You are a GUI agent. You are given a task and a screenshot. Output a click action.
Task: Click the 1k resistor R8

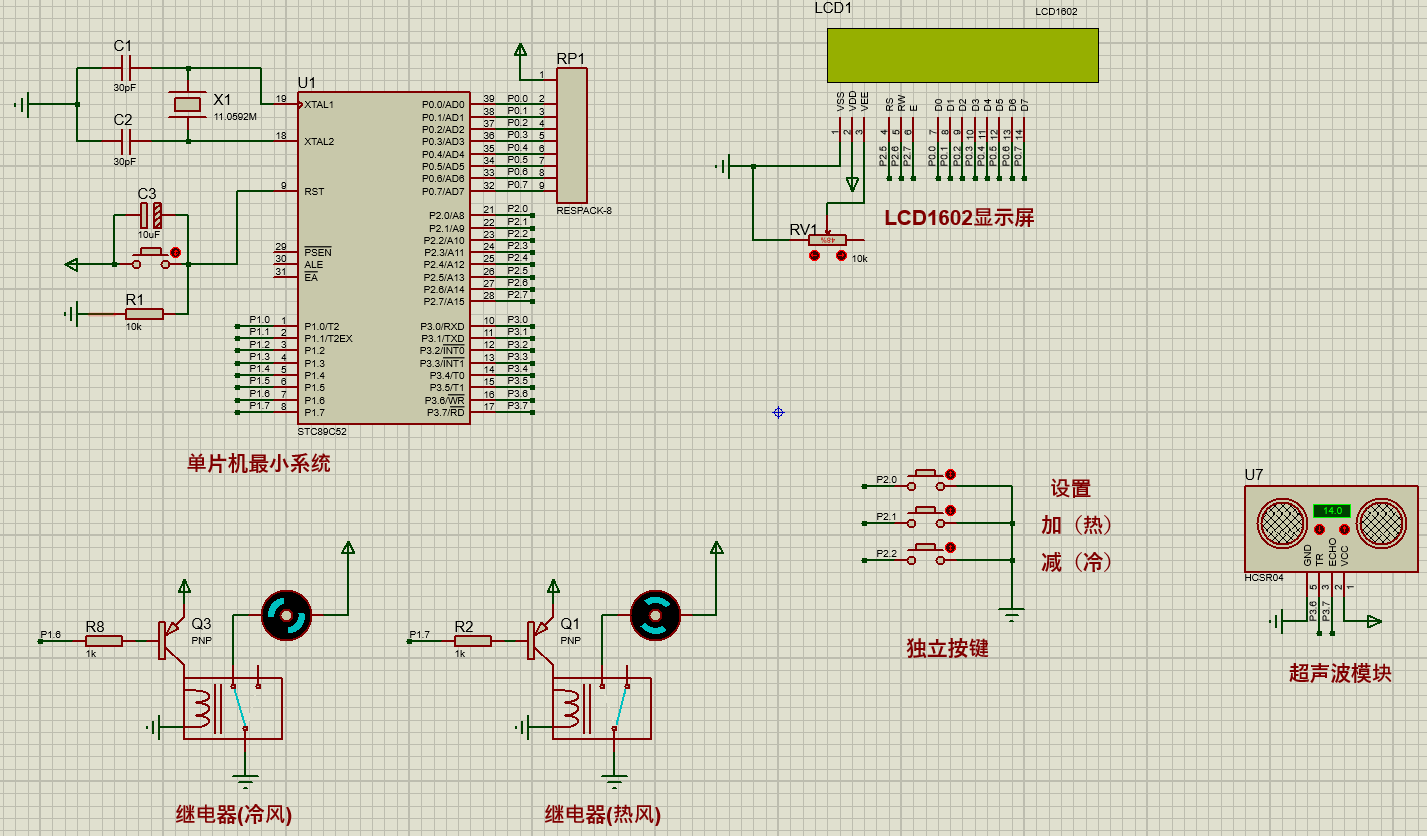pos(103,641)
